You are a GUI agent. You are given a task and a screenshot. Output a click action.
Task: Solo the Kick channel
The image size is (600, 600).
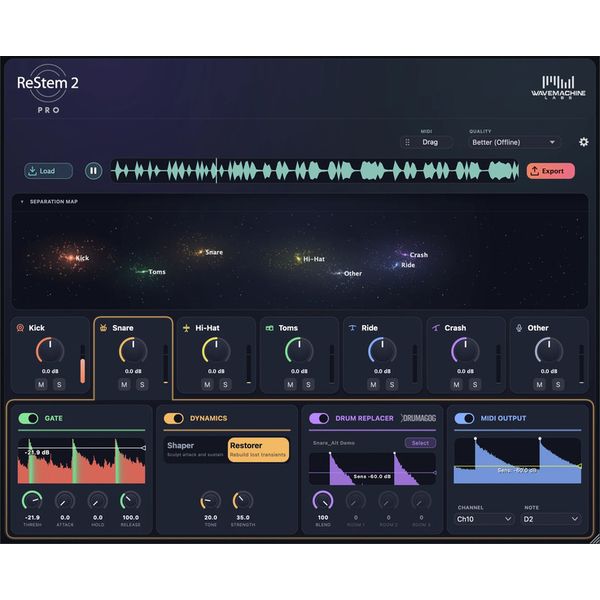point(59,385)
